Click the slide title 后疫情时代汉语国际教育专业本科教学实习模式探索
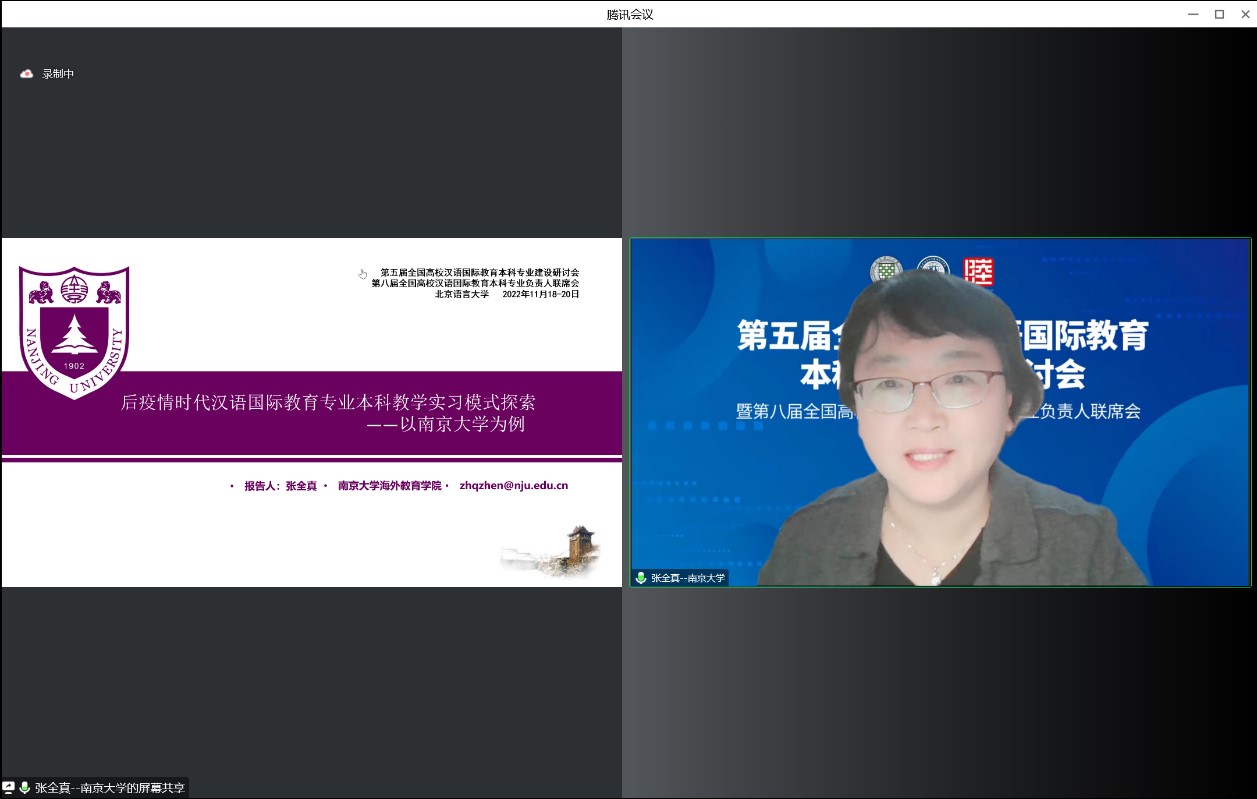Image resolution: width=1257 pixels, height=799 pixels. (x=328, y=402)
